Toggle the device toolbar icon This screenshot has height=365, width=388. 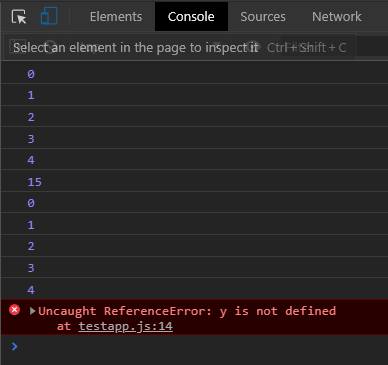49,16
